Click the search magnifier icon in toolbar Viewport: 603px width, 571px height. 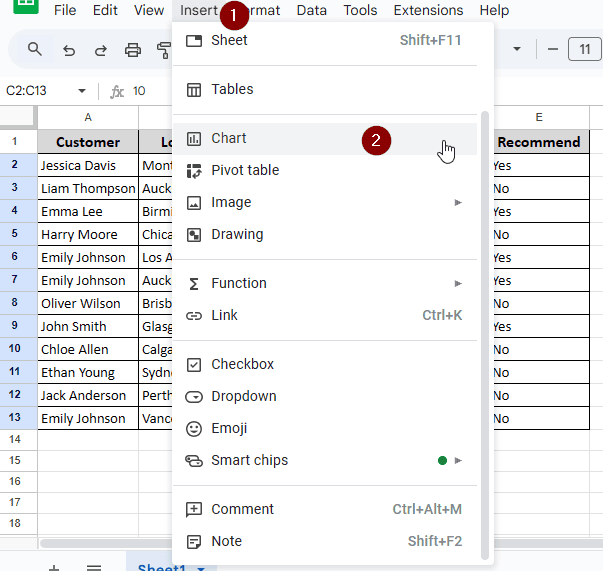click(35, 50)
